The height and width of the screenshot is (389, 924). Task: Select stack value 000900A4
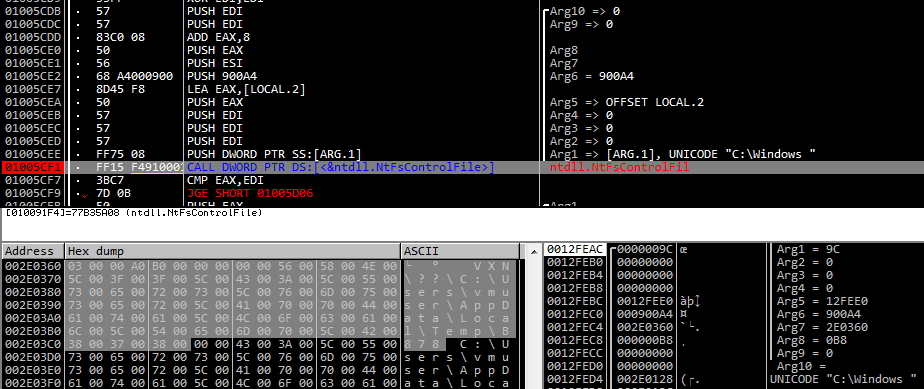pos(645,314)
